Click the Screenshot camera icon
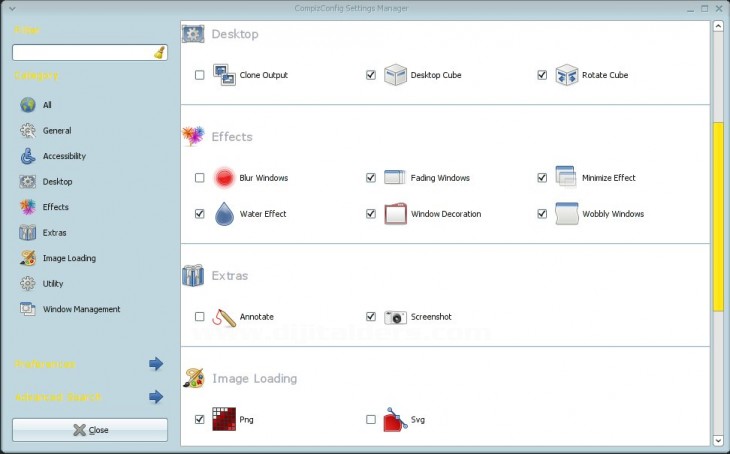The width and height of the screenshot is (730, 454). click(x=395, y=317)
